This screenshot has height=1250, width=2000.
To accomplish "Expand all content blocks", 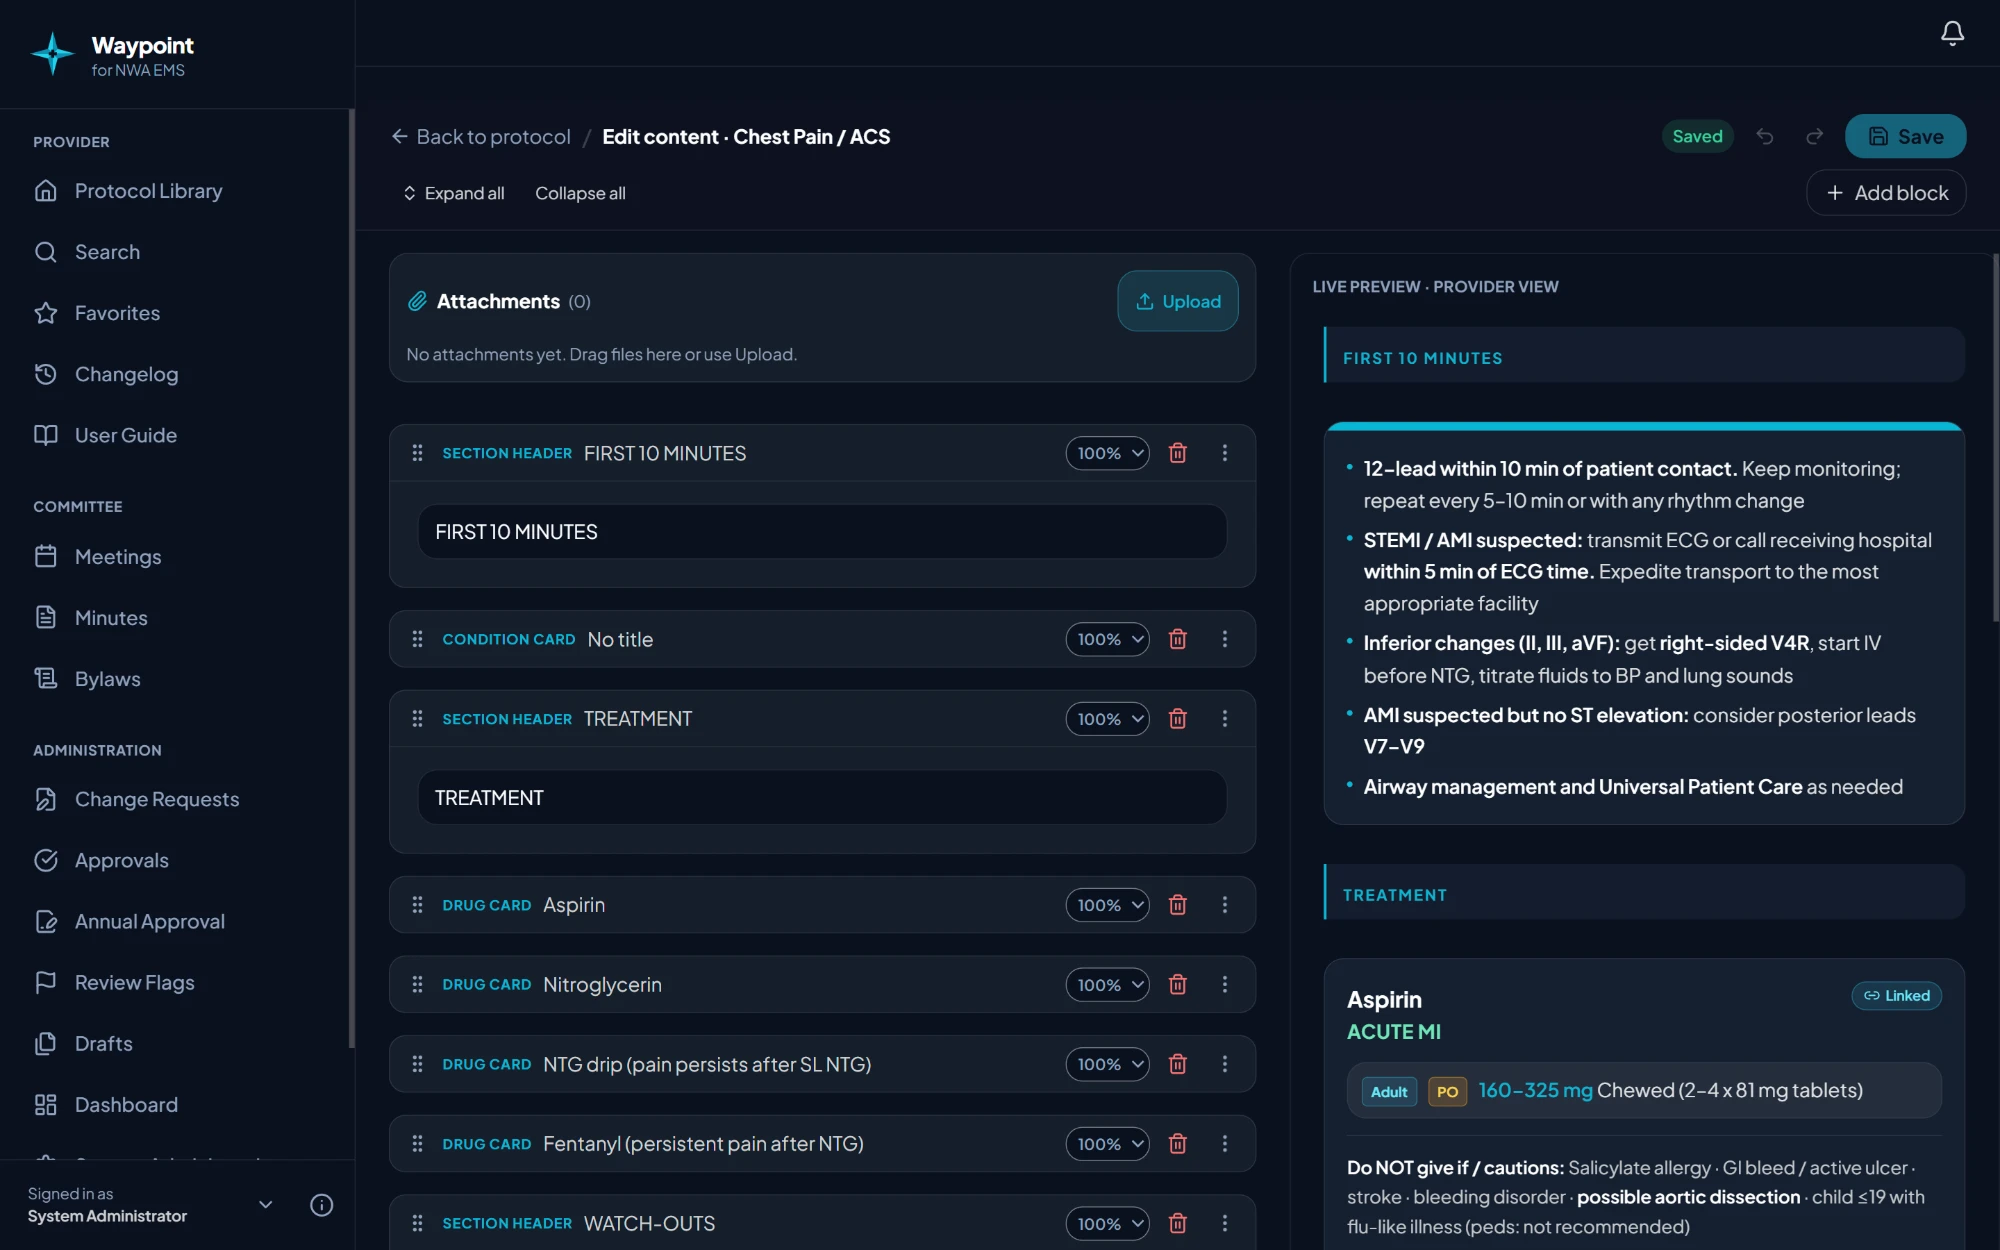I will [x=454, y=193].
